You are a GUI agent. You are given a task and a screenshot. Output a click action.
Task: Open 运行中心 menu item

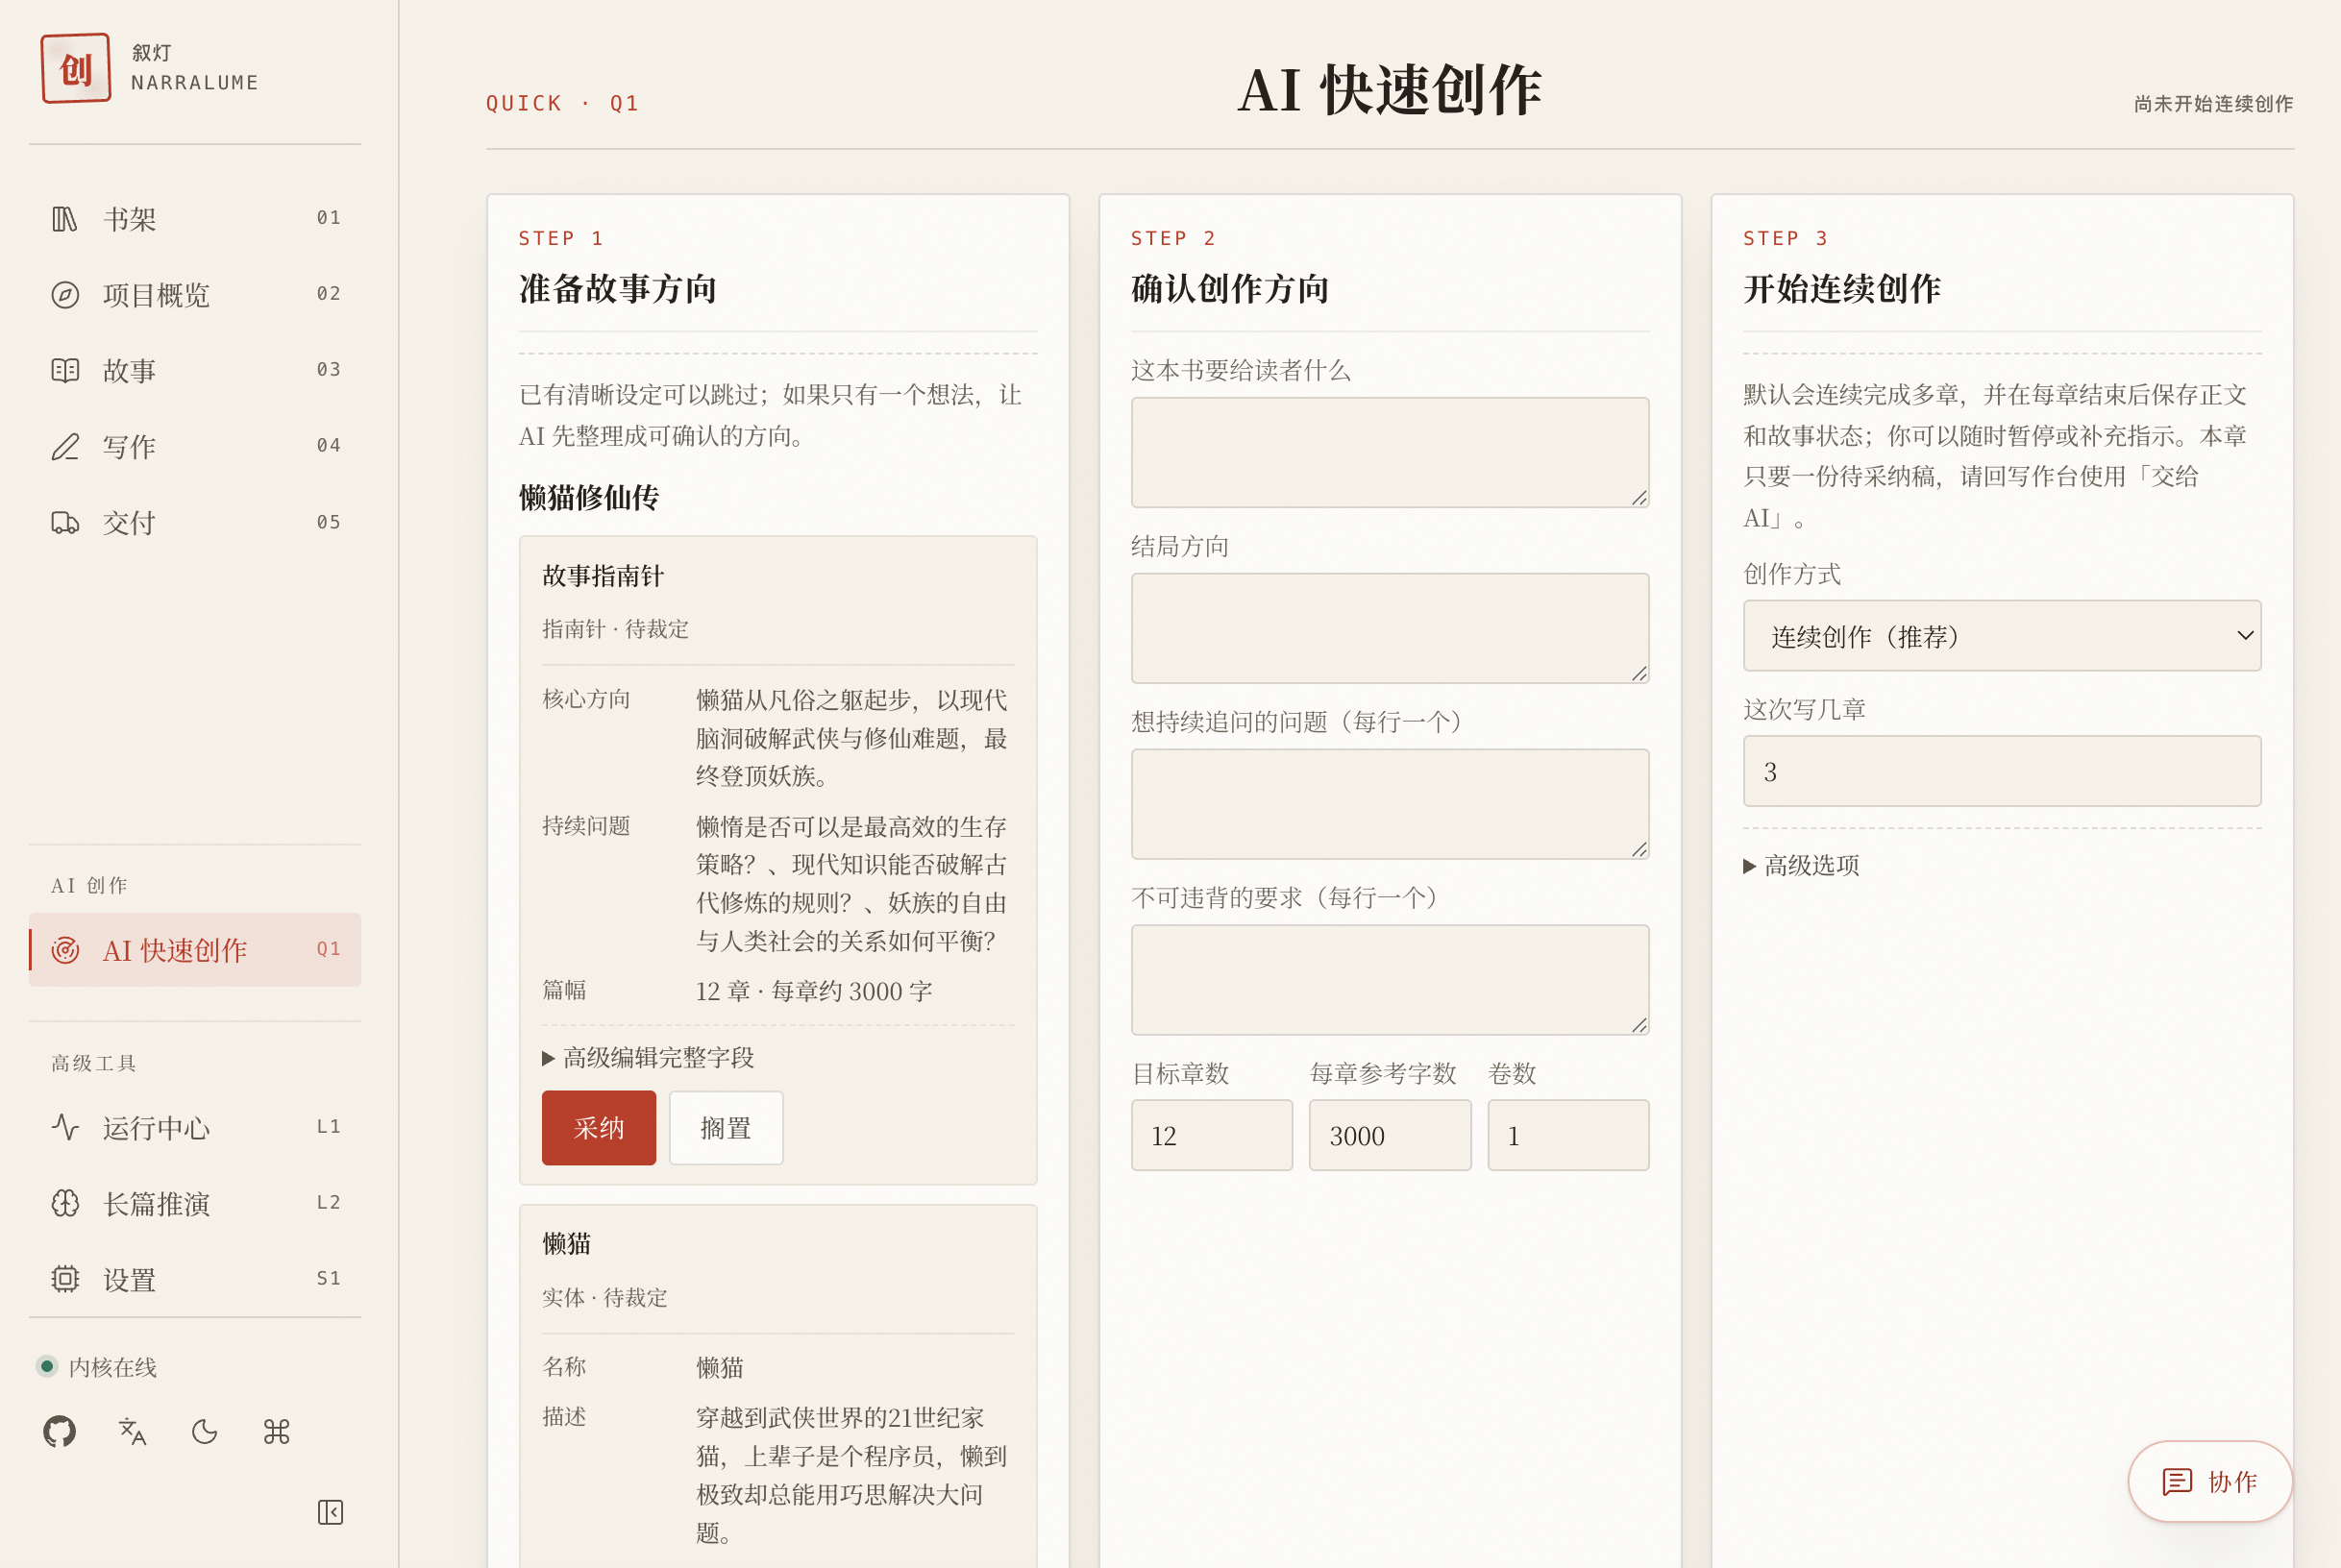pyautogui.click(x=195, y=1127)
